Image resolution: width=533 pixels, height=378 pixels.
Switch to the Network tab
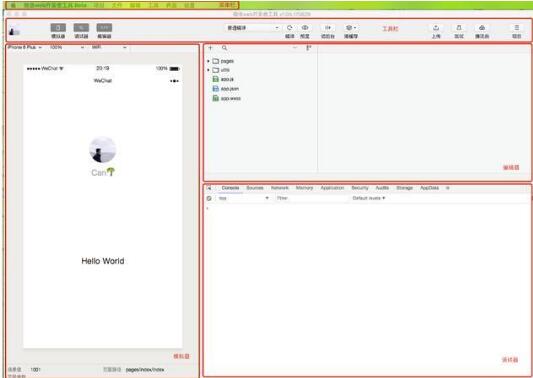point(279,188)
